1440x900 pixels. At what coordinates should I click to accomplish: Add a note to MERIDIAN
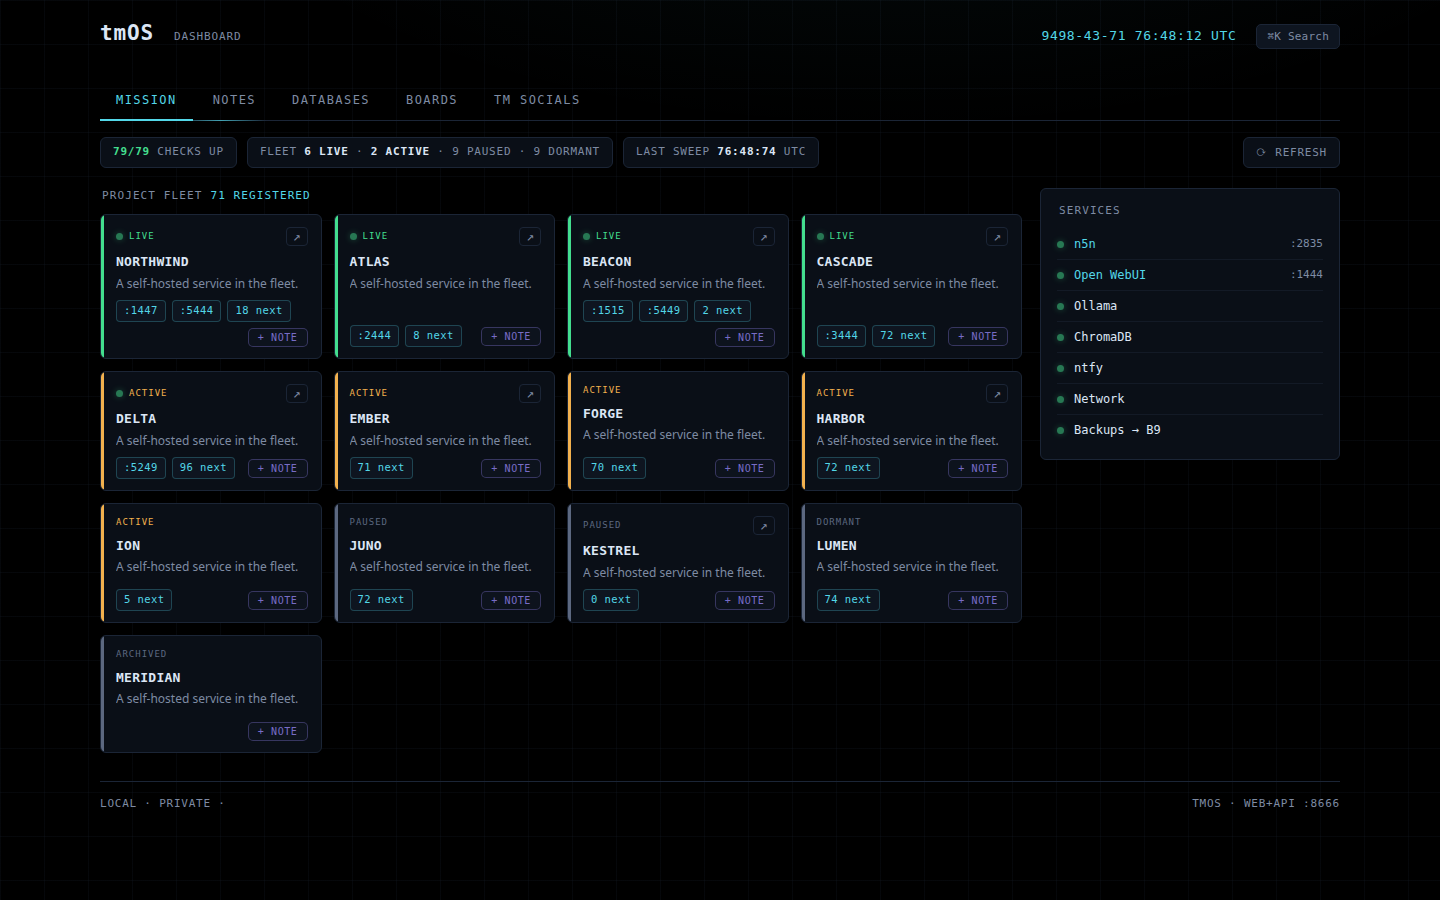[278, 732]
